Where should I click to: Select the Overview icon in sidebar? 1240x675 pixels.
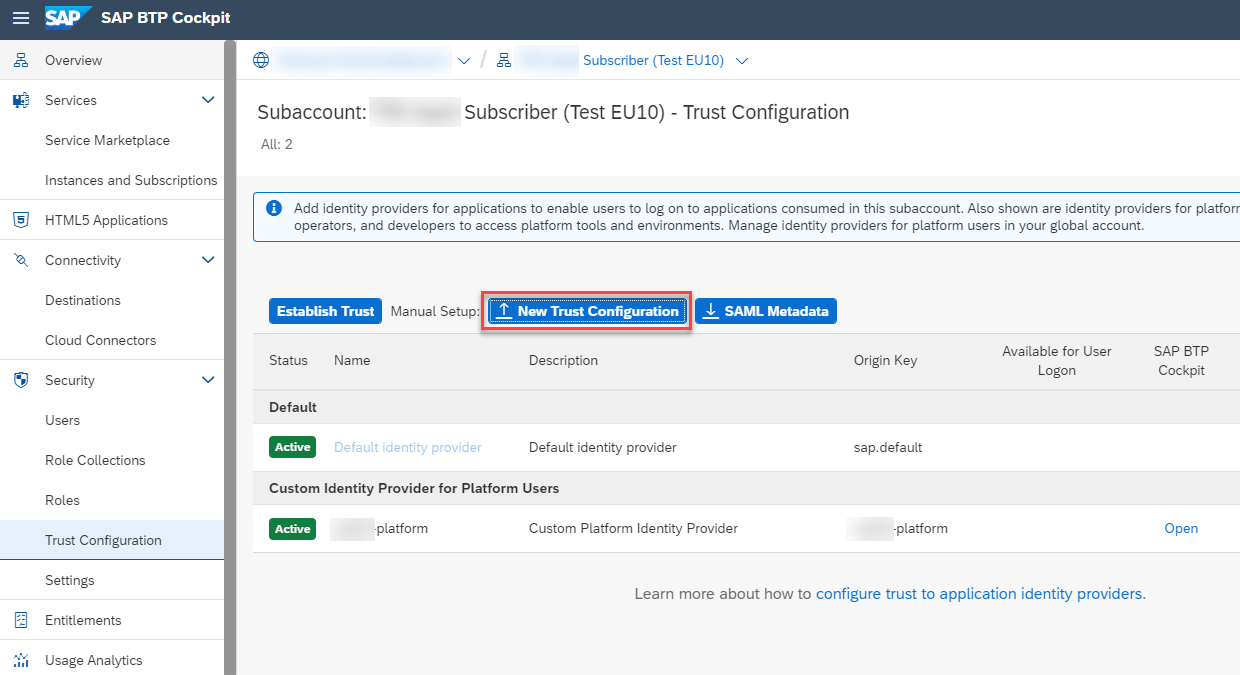(x=21, y=60)
